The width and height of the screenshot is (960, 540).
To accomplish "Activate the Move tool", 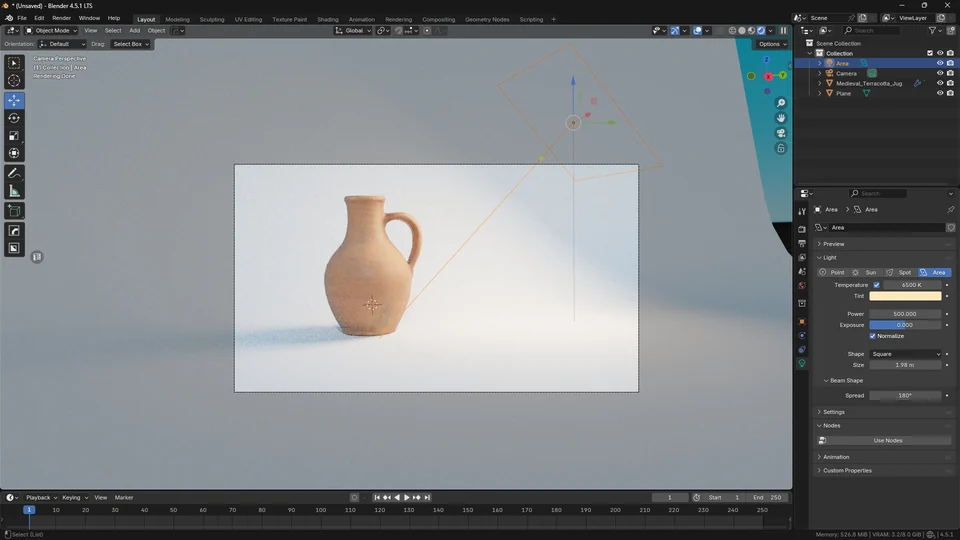I will (x=14, y=100).
